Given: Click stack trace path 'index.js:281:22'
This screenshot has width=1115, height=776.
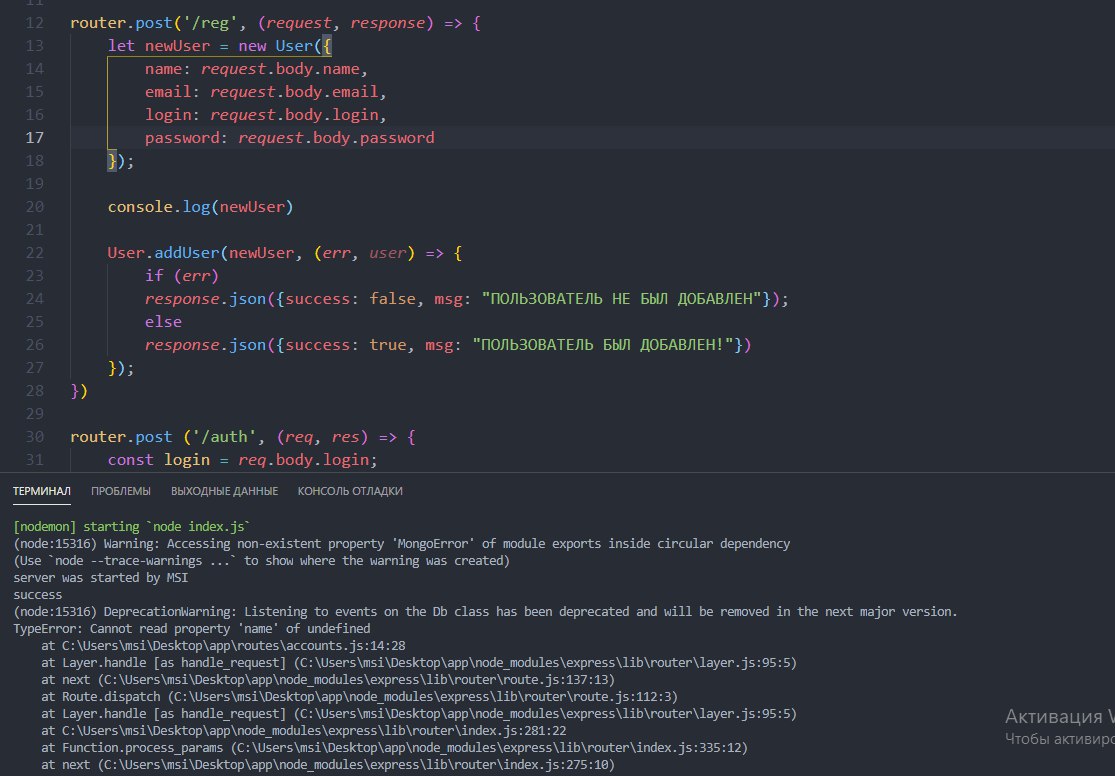Looking at the screenshot, I should tap(314, 730).
